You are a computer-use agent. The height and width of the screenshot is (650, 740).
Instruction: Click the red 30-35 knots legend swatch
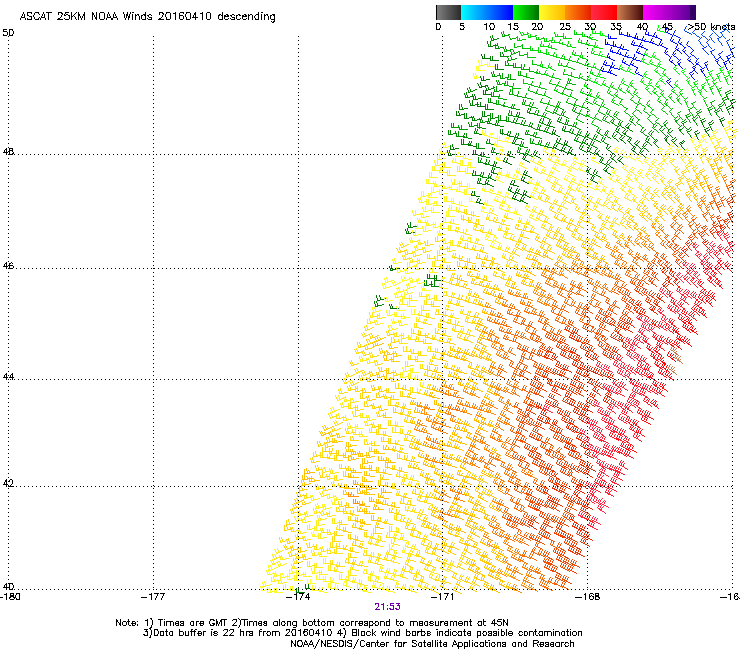(604, 12)
